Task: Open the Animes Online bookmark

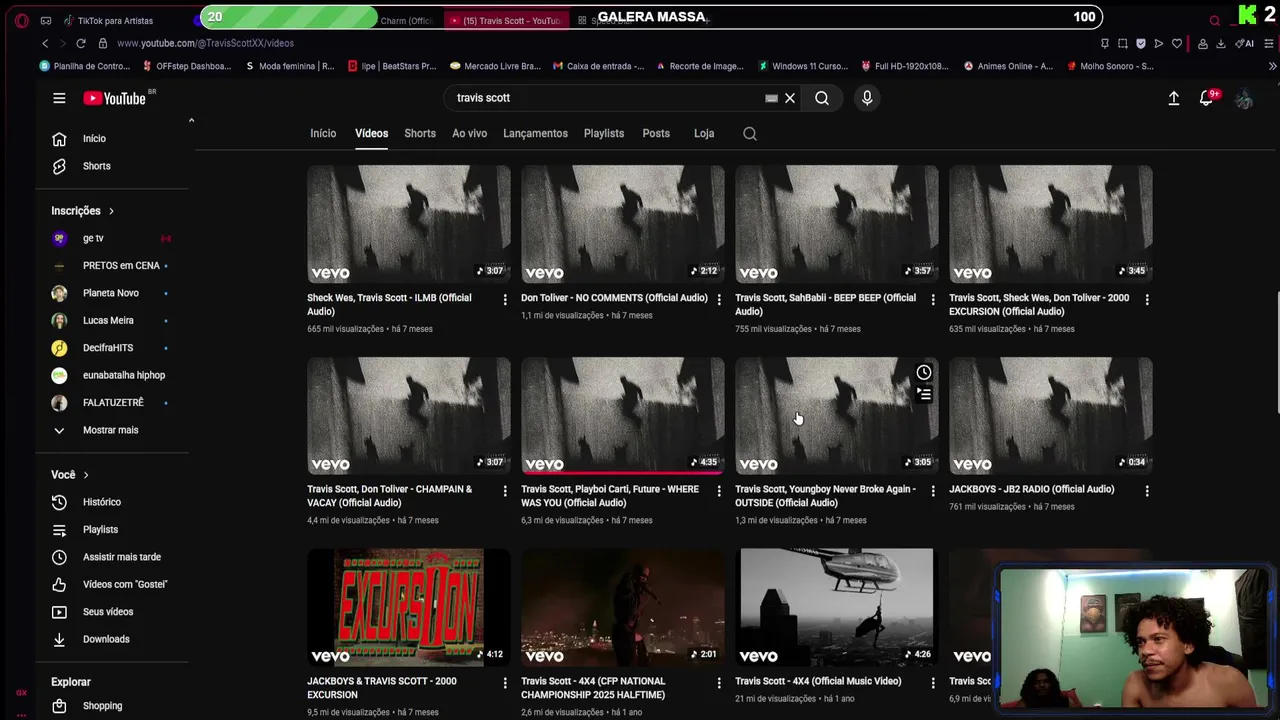Action: click(x=1008, y=66)
